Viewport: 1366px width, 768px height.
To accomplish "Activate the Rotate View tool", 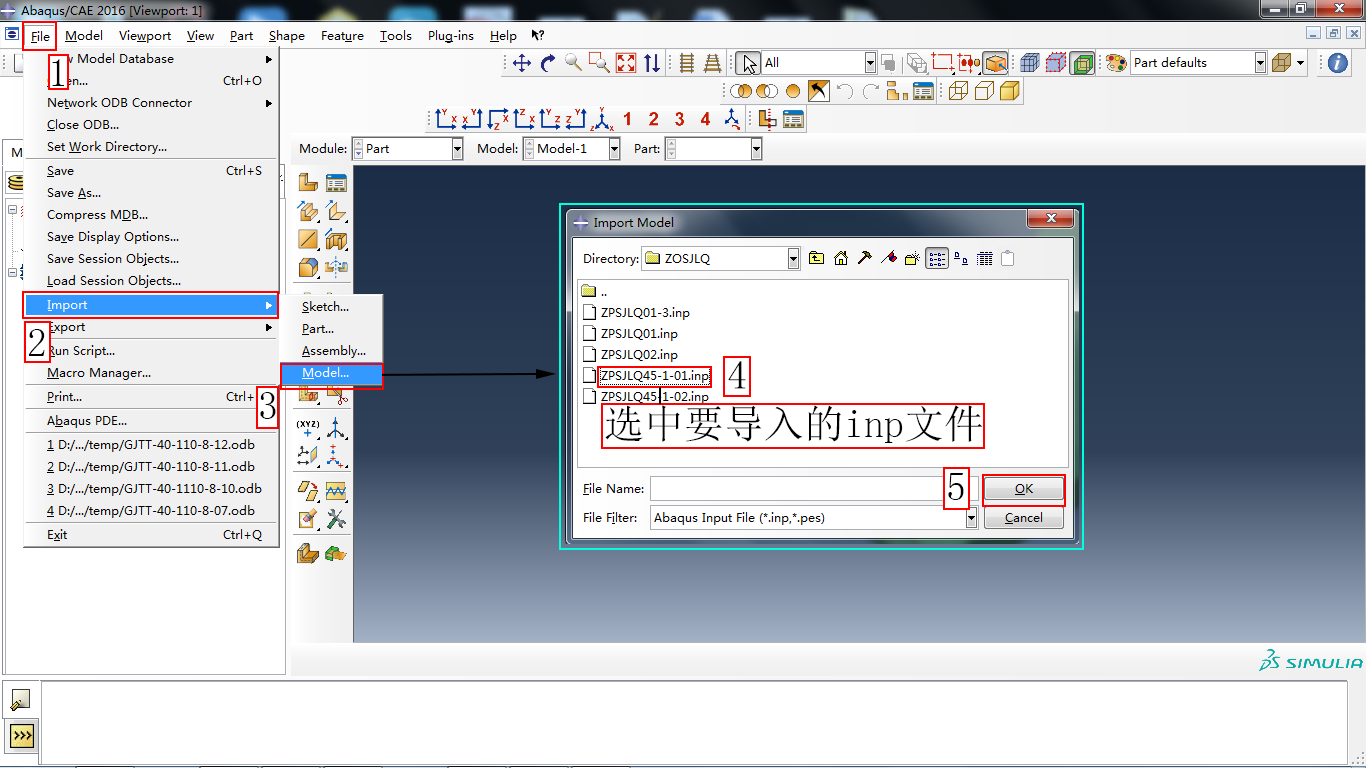I will pos(547,63).
